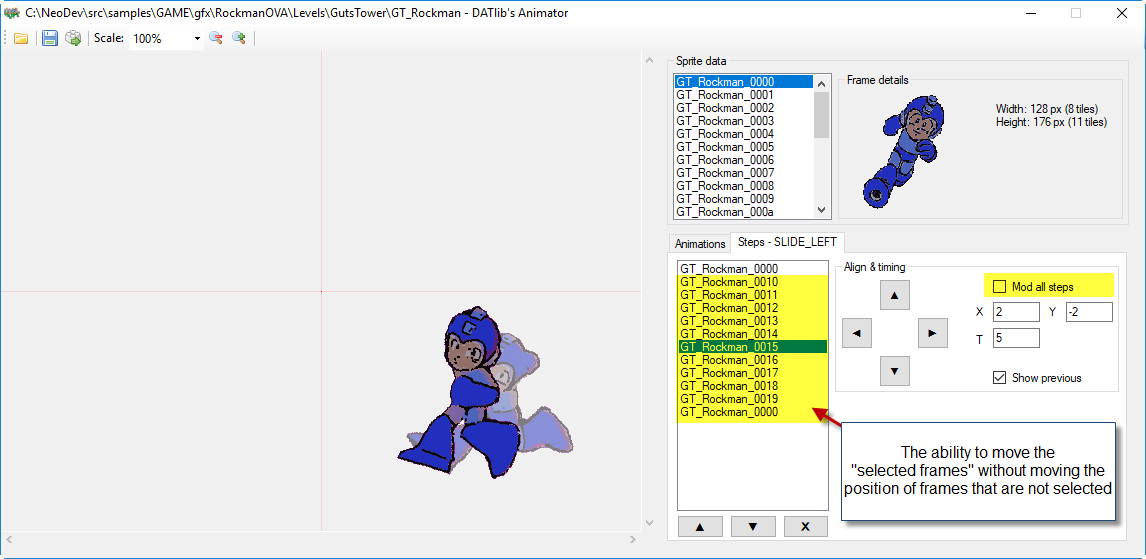Open the Scale percentage dropdown
Viewport: 1146px width, 559px height.
coord(197,39)
